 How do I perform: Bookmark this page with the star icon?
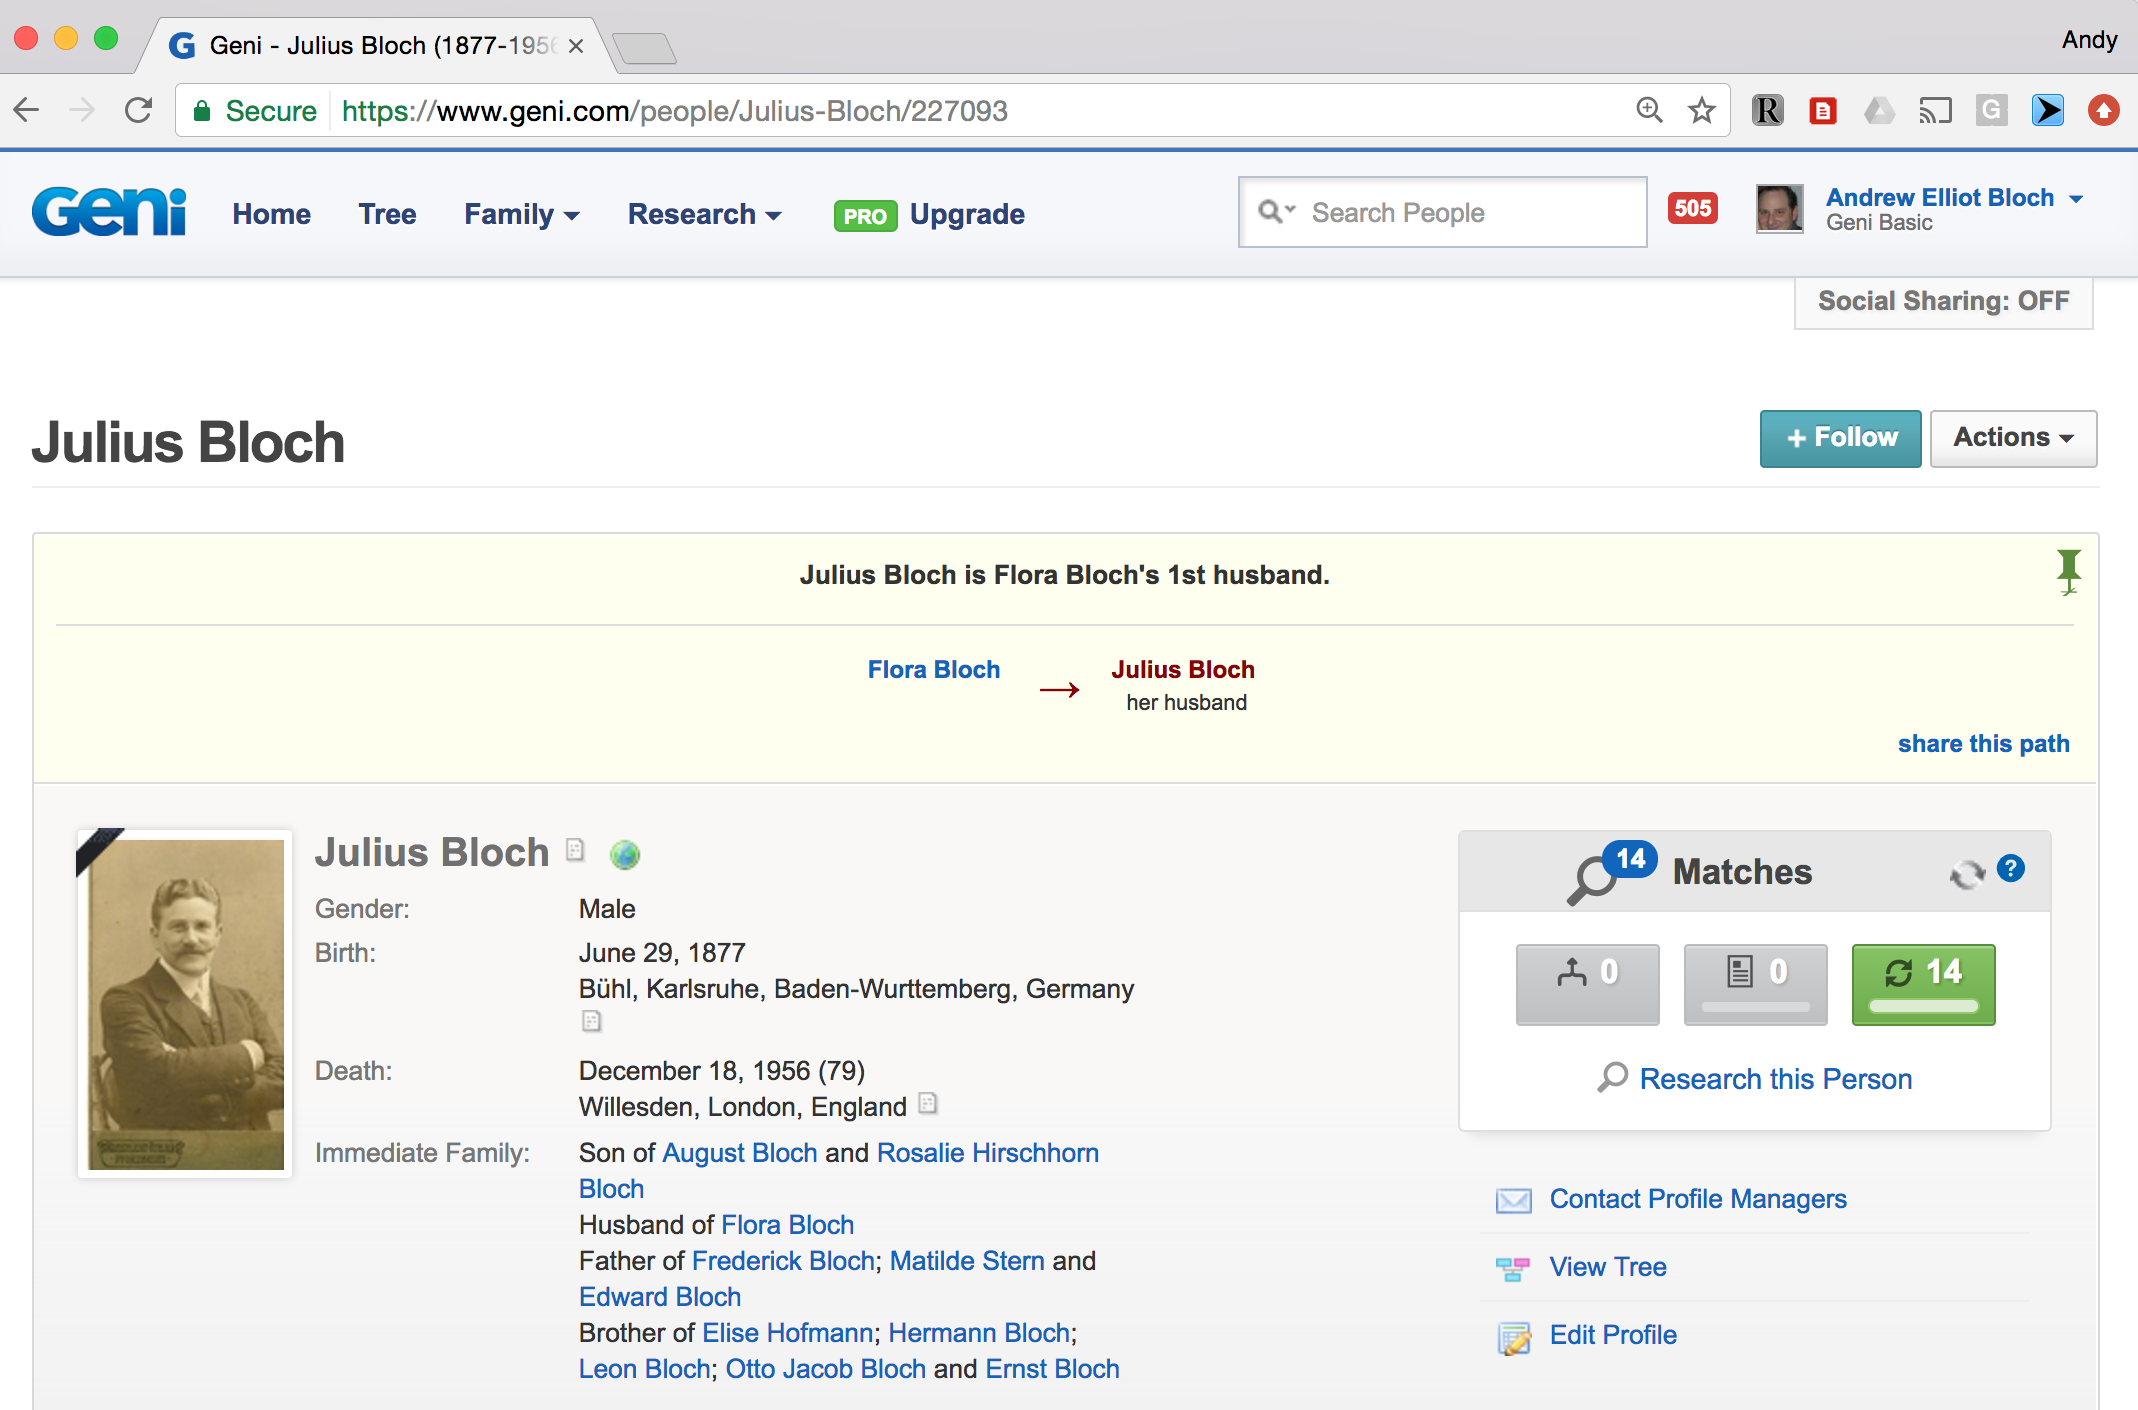click(1701, 110)
